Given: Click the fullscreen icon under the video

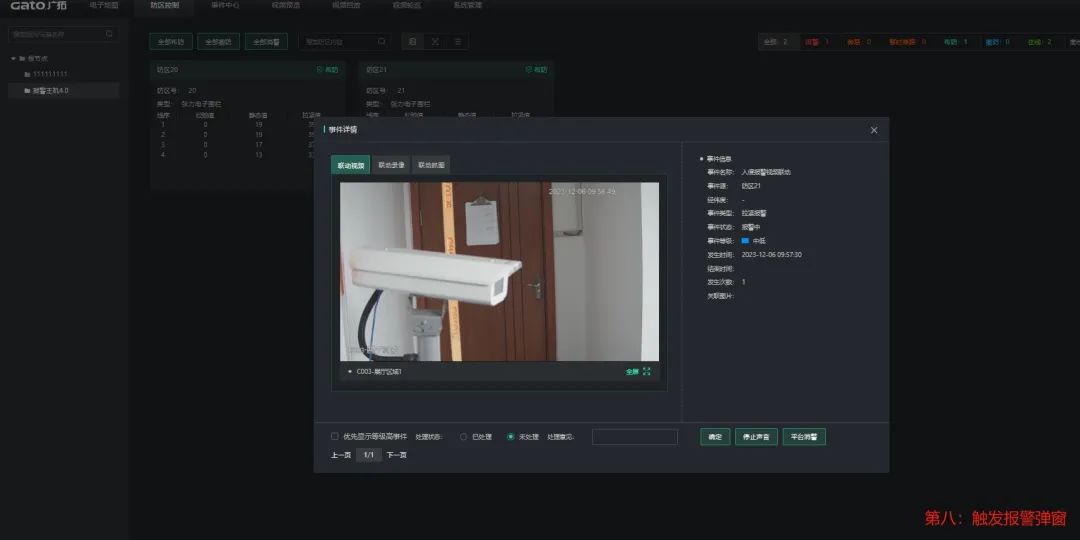Looking at the screenshot, I should 646,371.
